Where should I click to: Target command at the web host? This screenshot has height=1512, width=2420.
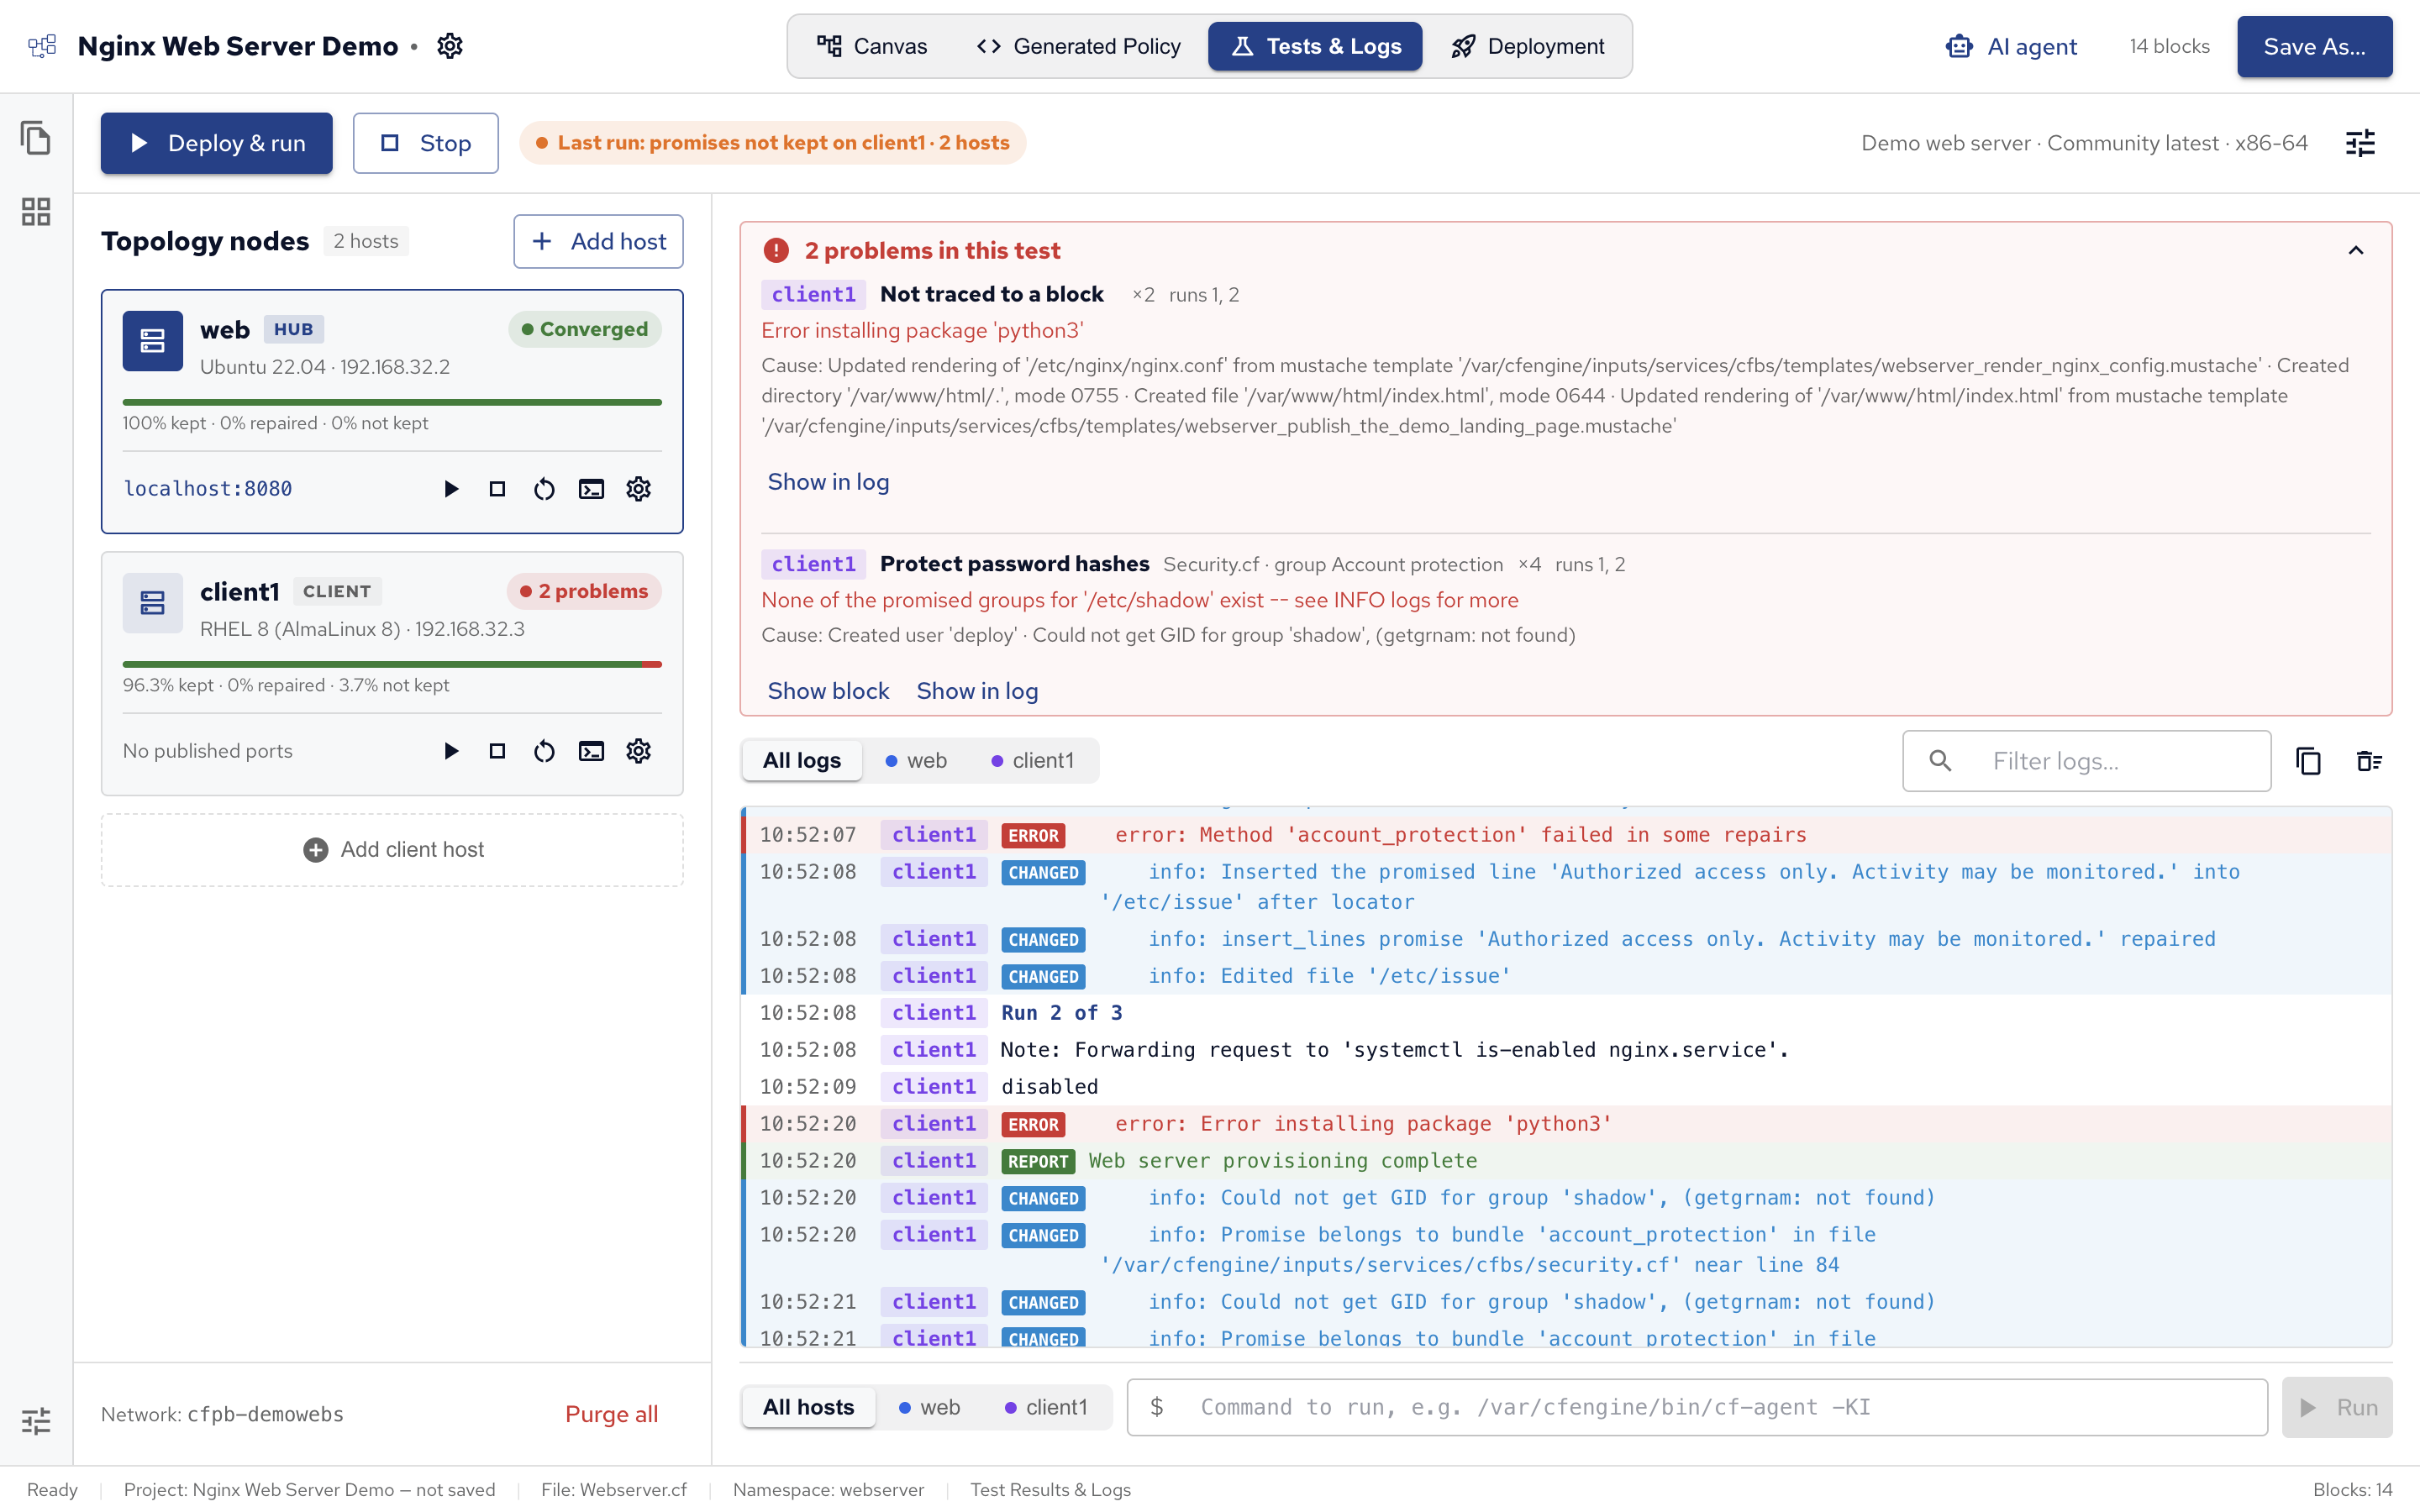coord(929,1407)
